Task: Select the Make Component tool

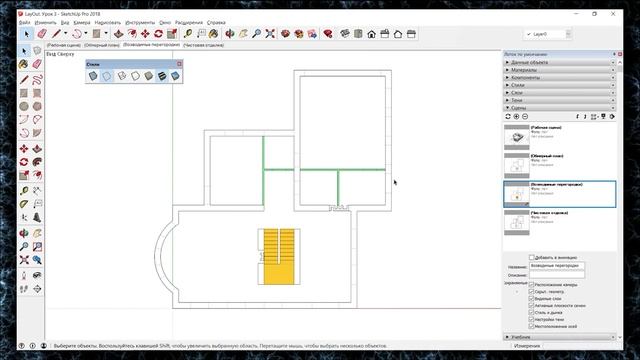Action: click(37, 51)
